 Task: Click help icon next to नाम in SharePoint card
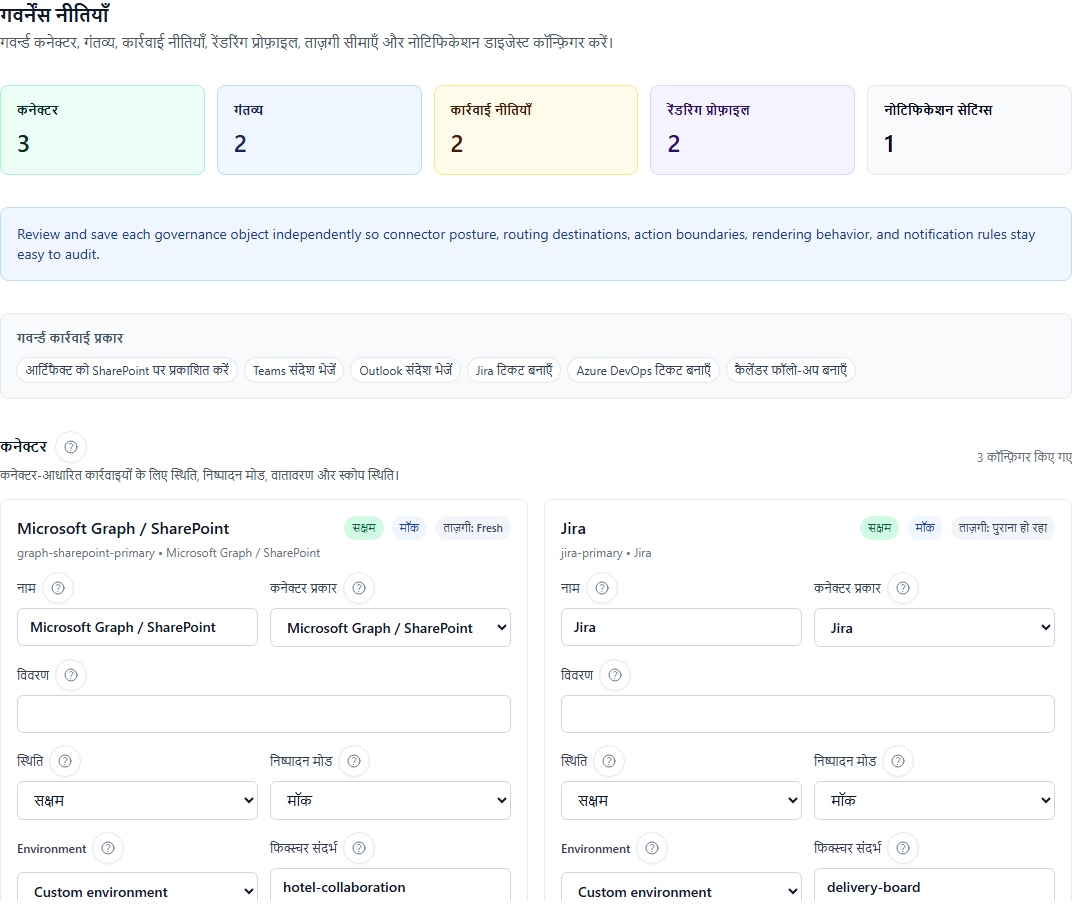click(x=58, y=588)
